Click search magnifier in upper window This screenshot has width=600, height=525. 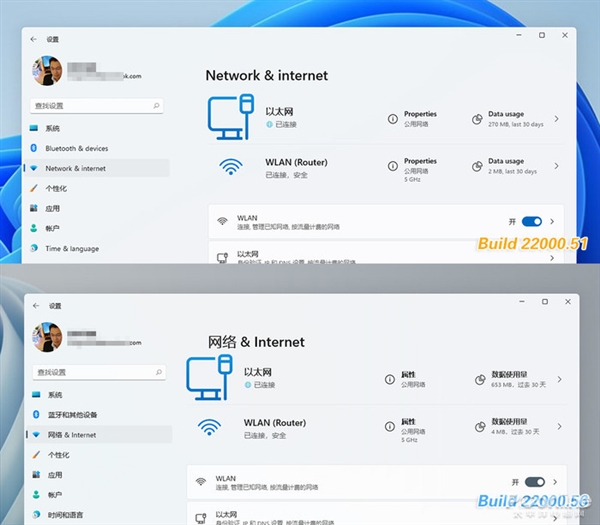click(x=156, y=106)
